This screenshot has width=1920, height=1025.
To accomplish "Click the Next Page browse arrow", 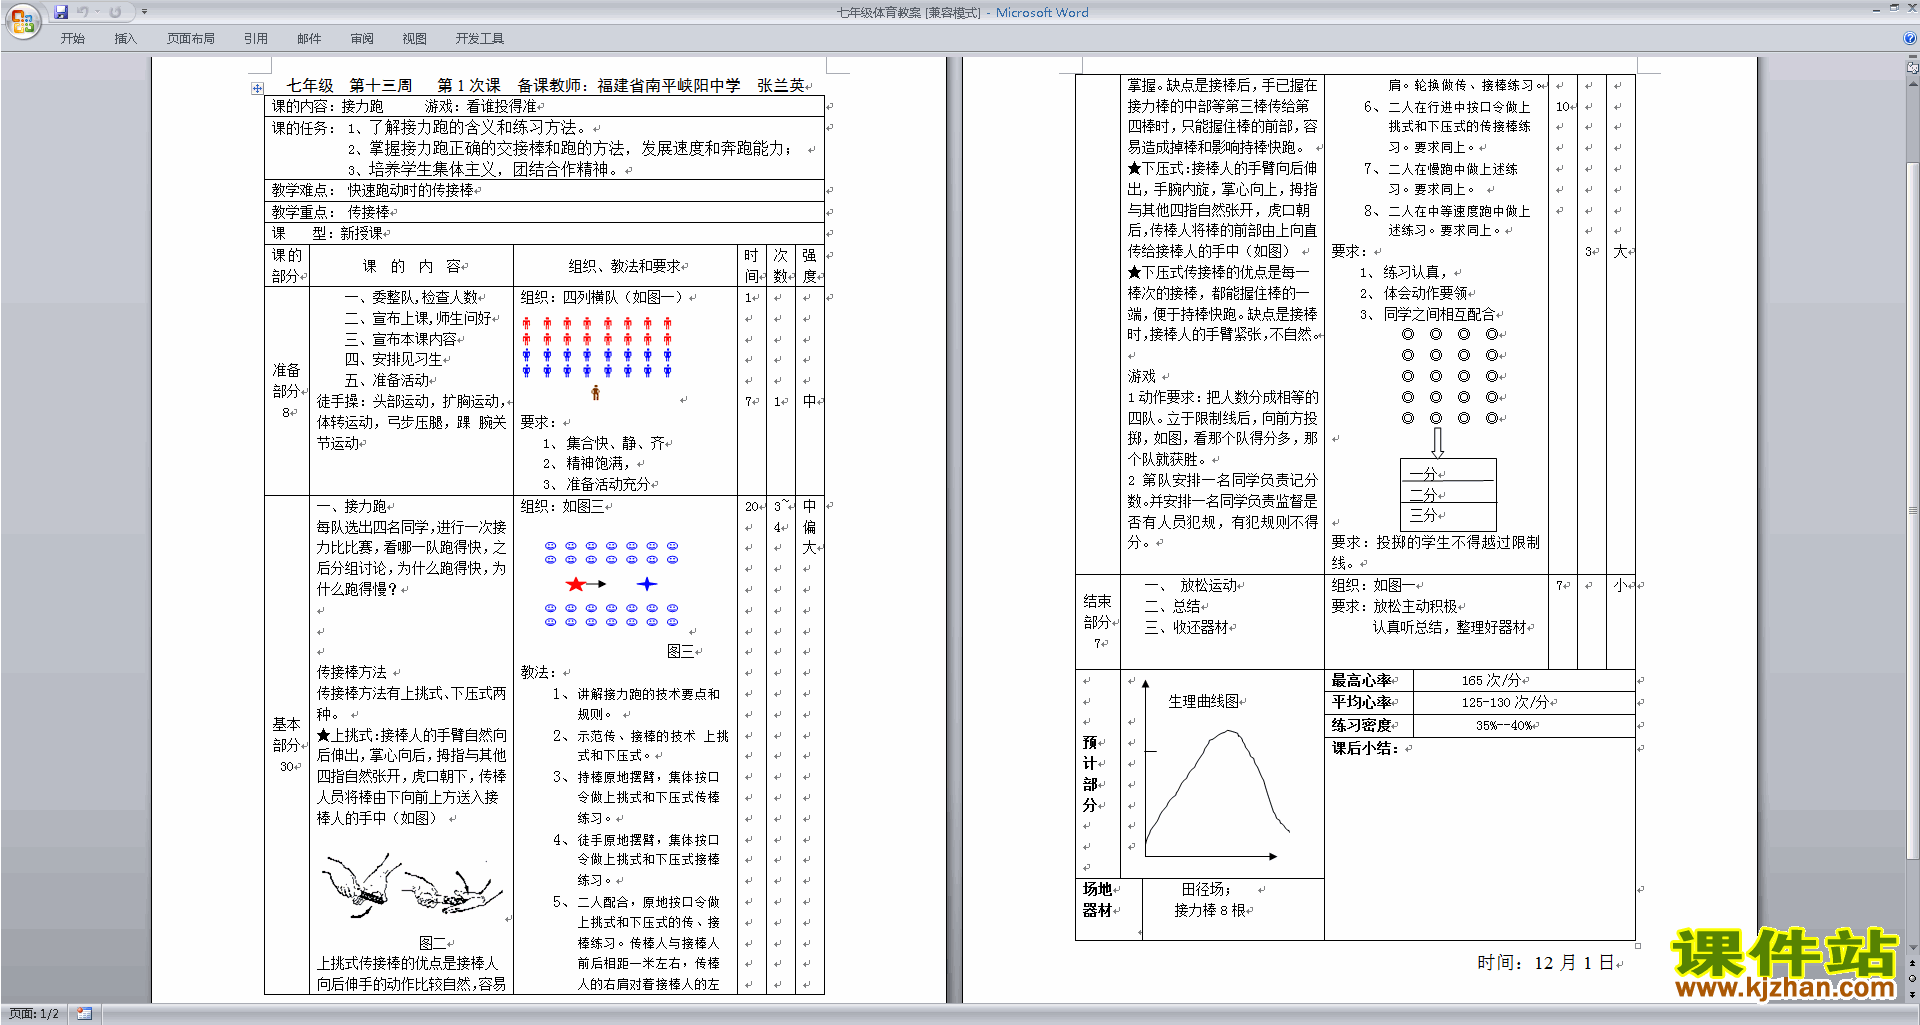I will coord(1913,994).
